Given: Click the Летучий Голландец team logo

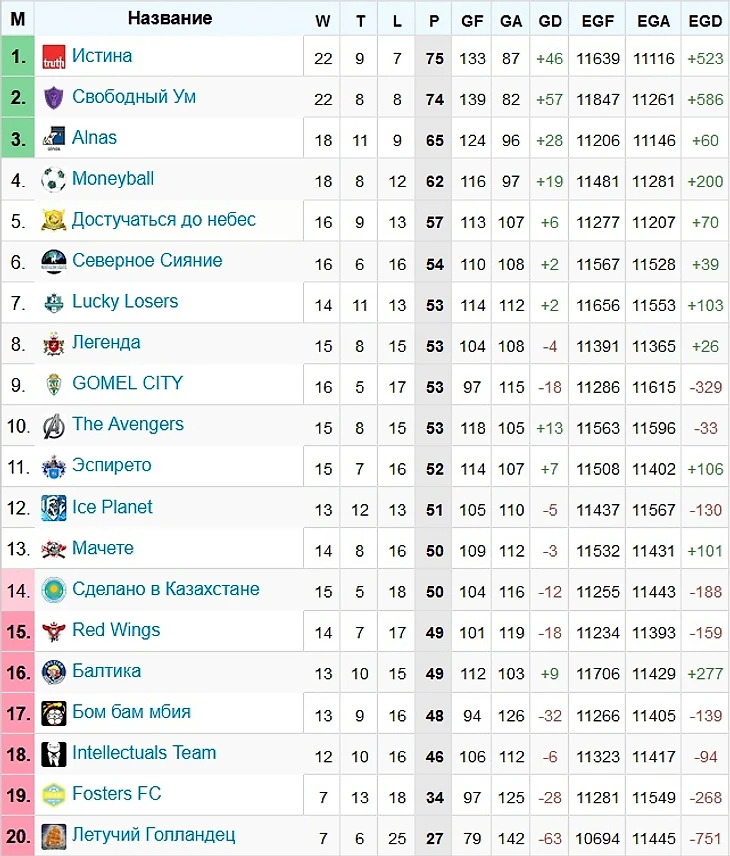Looking at the screenshot, I should [54, 836].
